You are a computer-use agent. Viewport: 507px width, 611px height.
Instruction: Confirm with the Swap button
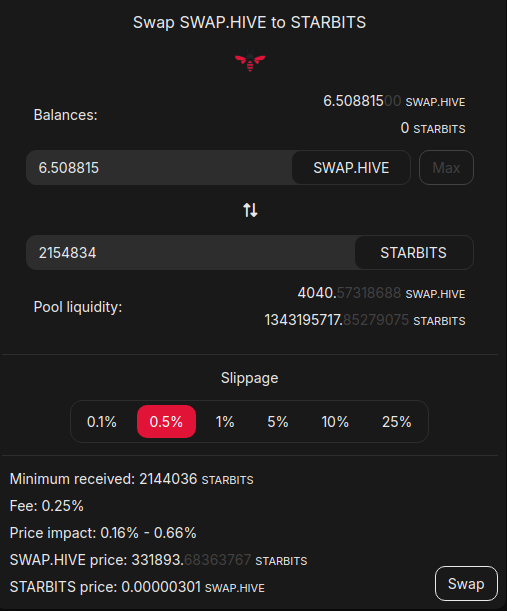pyautogui.click(x=466, y=584)
